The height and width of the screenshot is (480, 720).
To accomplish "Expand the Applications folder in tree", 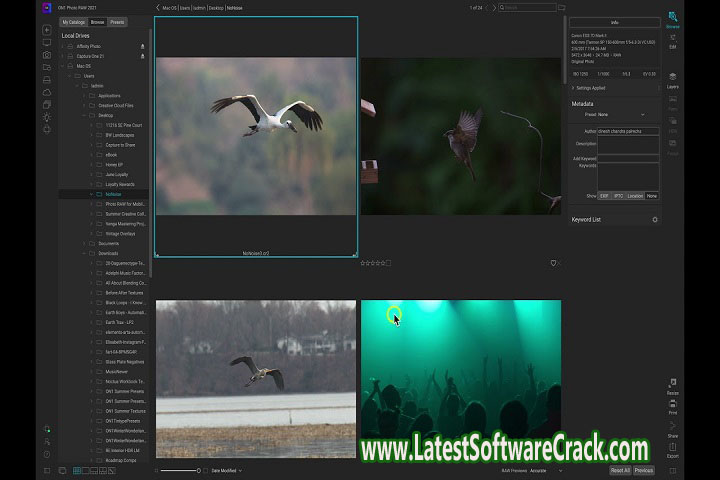I will (x=84, y=96).
